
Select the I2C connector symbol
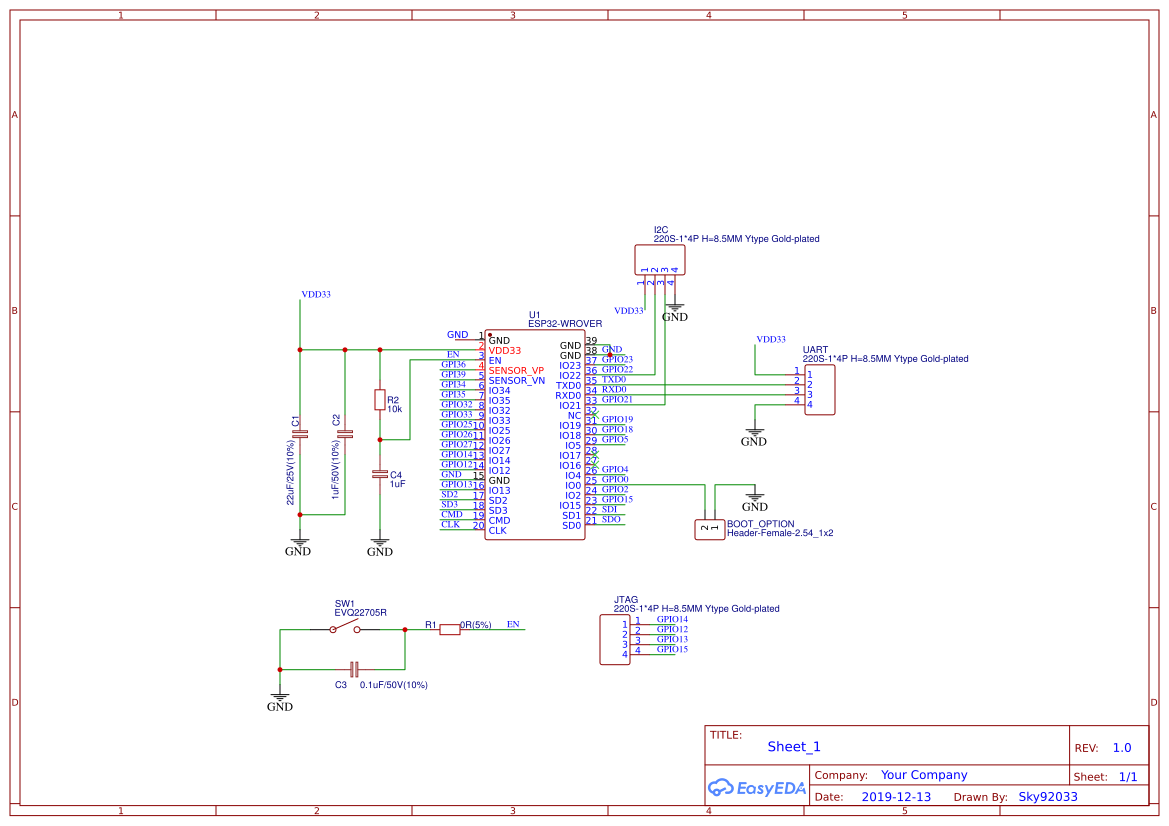[660, 259]
